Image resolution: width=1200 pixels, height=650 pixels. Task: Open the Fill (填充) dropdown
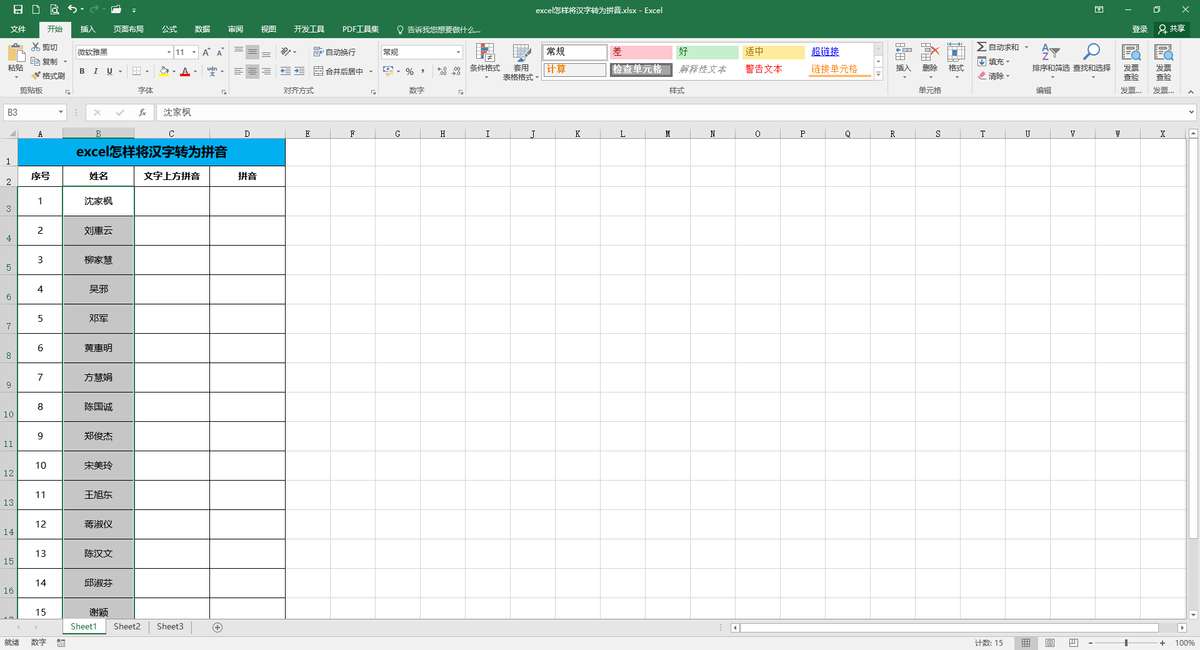993,61
